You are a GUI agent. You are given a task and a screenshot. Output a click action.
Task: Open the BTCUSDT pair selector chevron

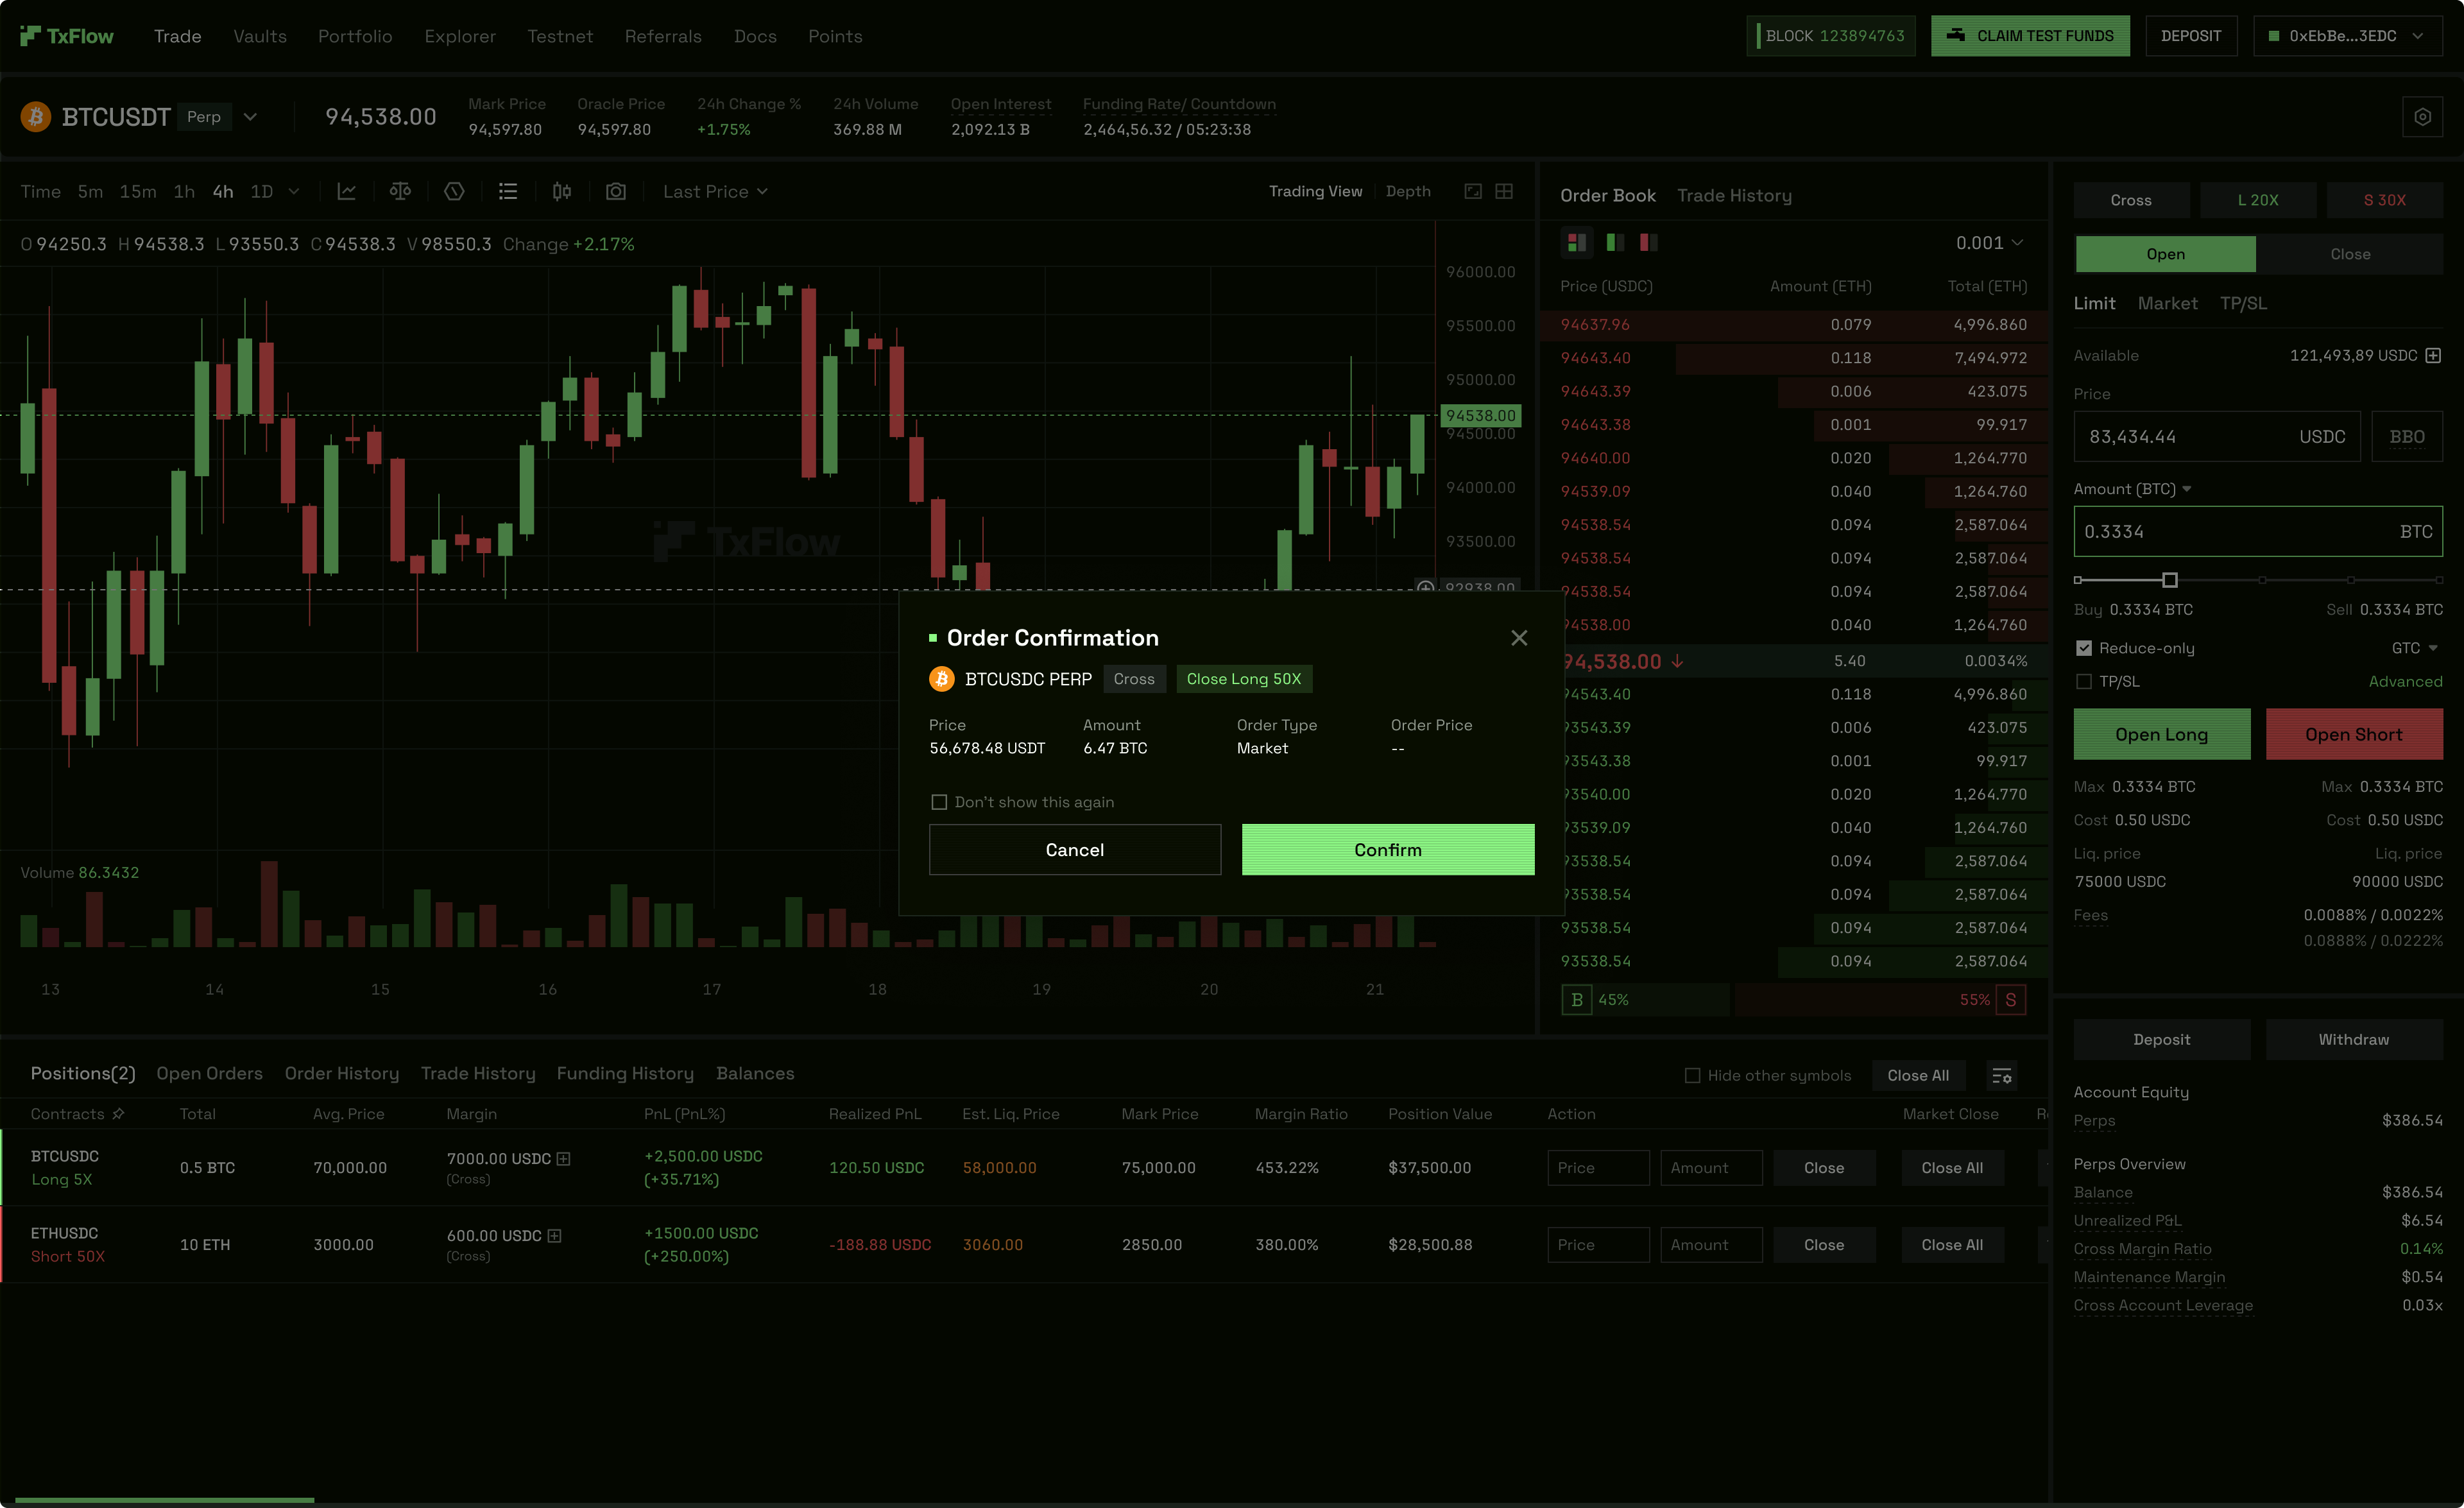click(x=250, y=116)
